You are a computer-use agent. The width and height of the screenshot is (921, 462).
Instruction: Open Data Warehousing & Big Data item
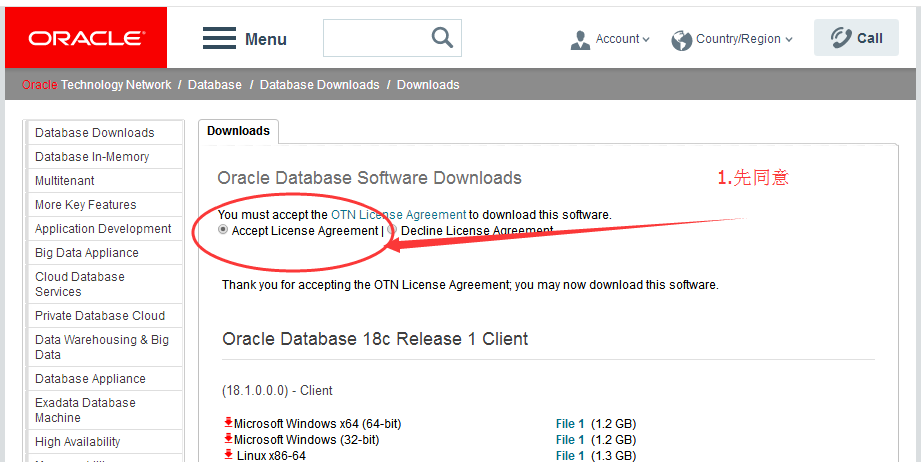click(x=102, y=347)
